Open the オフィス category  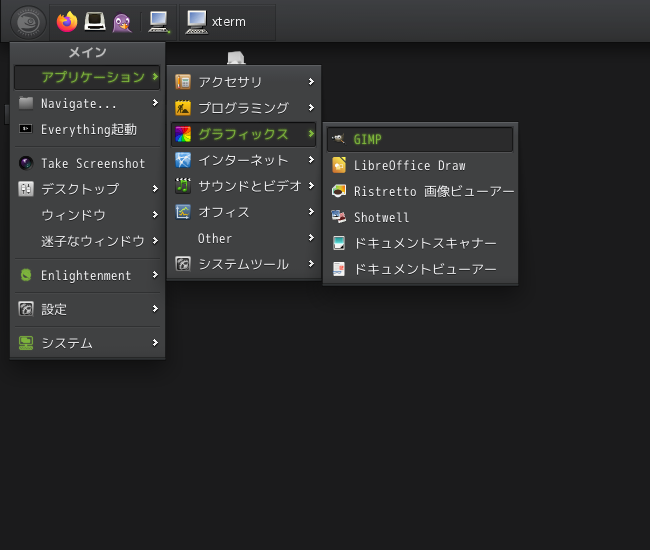click(x=244, y=212)
